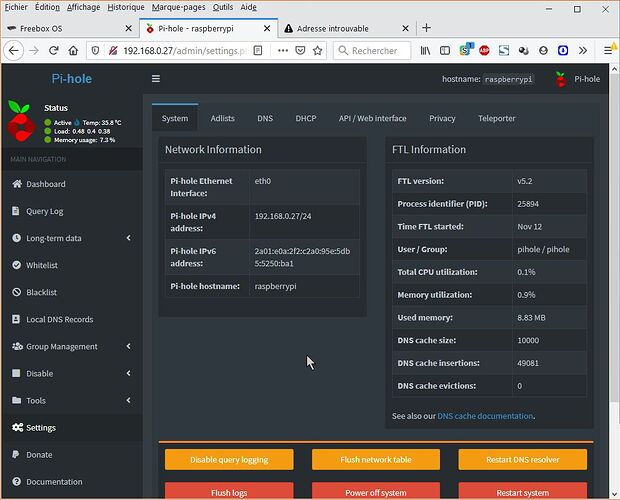
Task: Open the Firefox library icon
Action: click(x=425, y=51)
